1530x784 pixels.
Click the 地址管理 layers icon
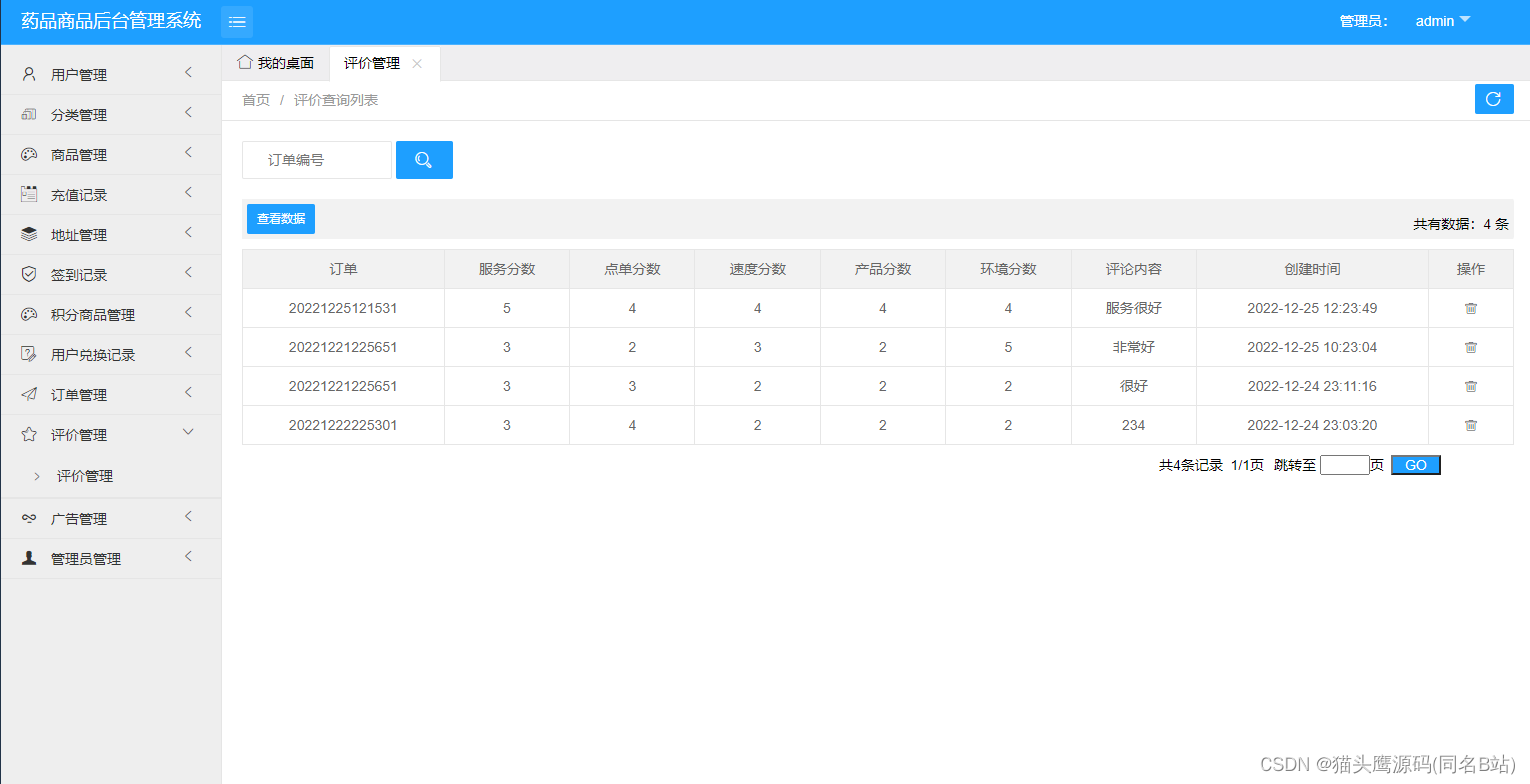coord(29,234)
